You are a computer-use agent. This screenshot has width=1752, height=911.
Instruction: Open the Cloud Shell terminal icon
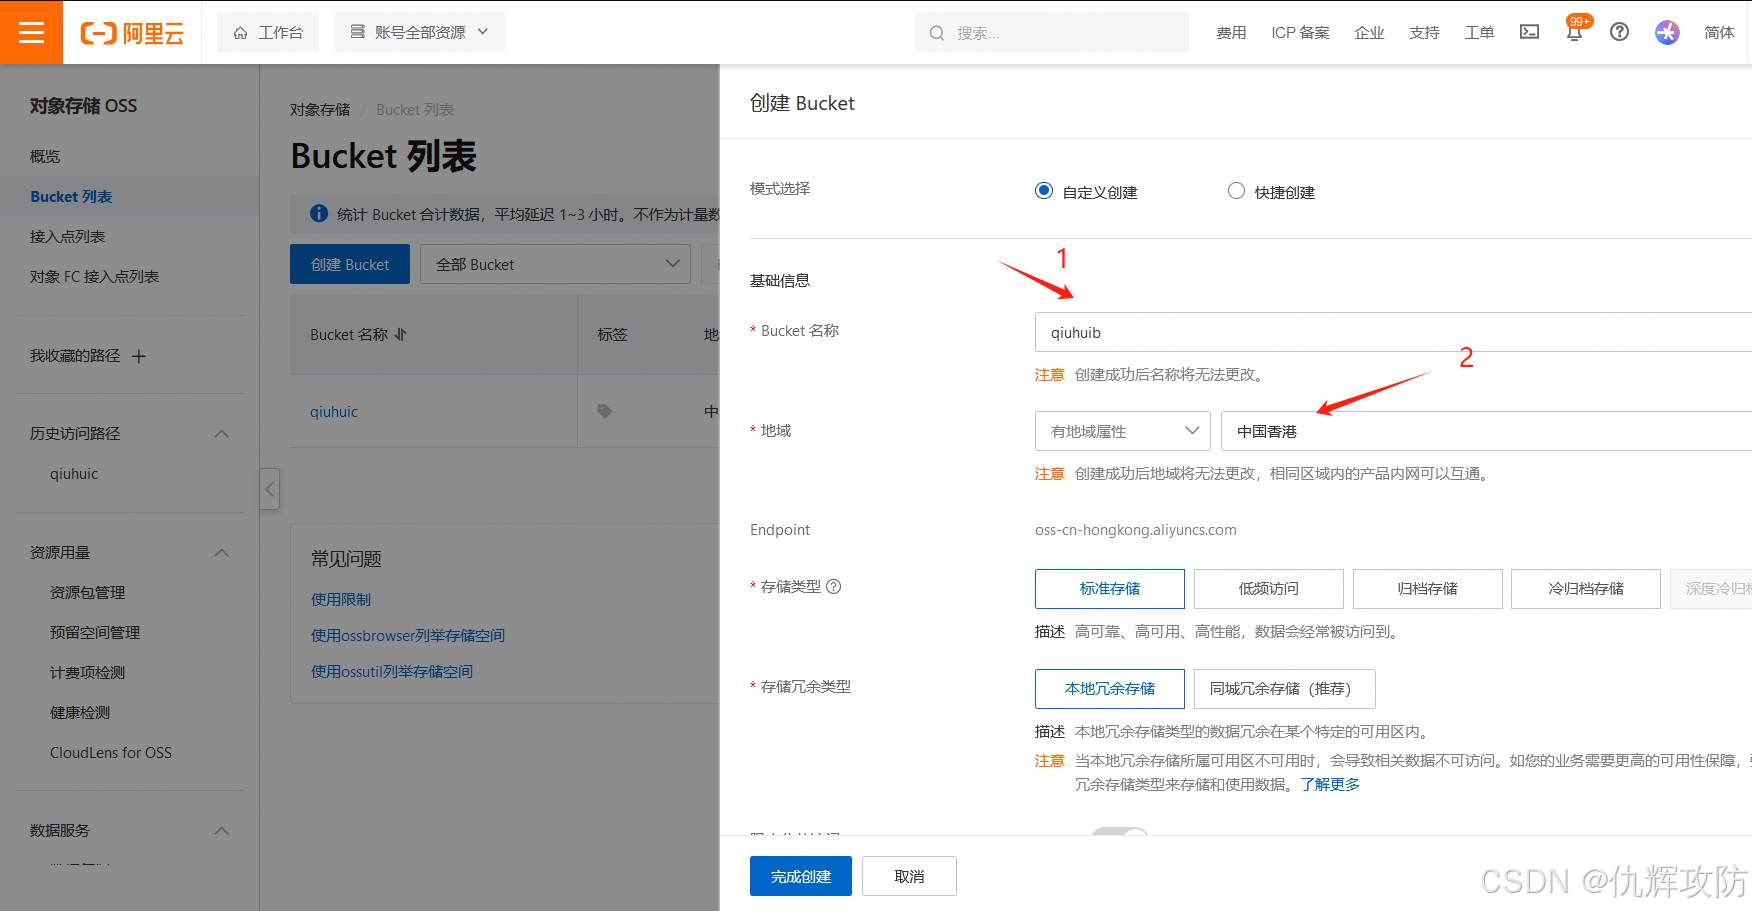1529,32
